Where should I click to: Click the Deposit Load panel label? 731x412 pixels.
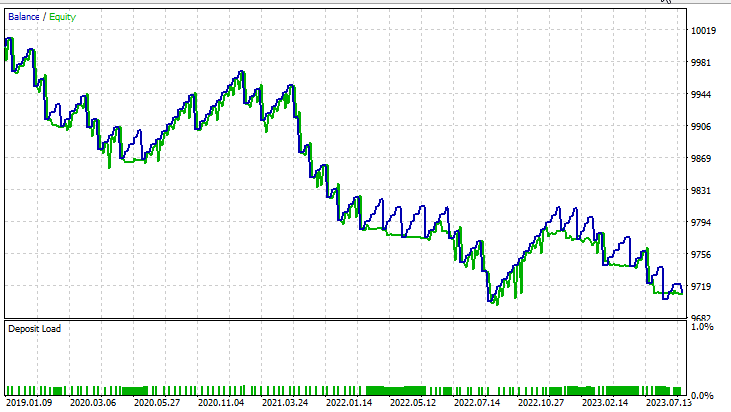34,329
